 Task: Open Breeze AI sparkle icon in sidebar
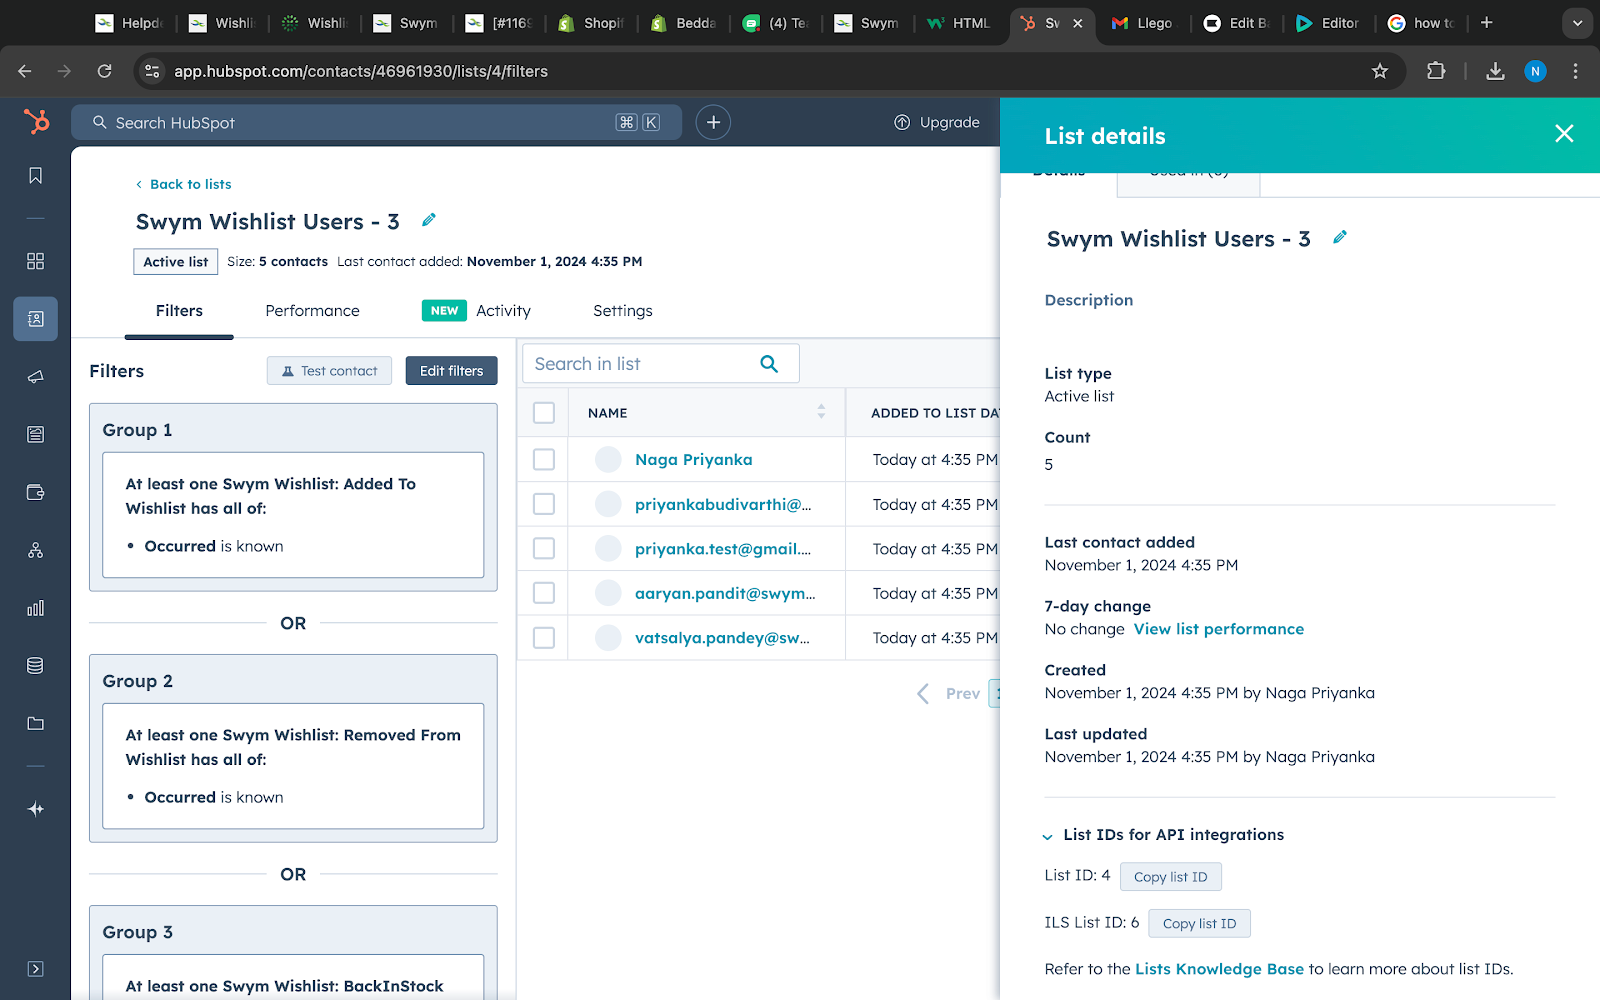tap(35, 809)
